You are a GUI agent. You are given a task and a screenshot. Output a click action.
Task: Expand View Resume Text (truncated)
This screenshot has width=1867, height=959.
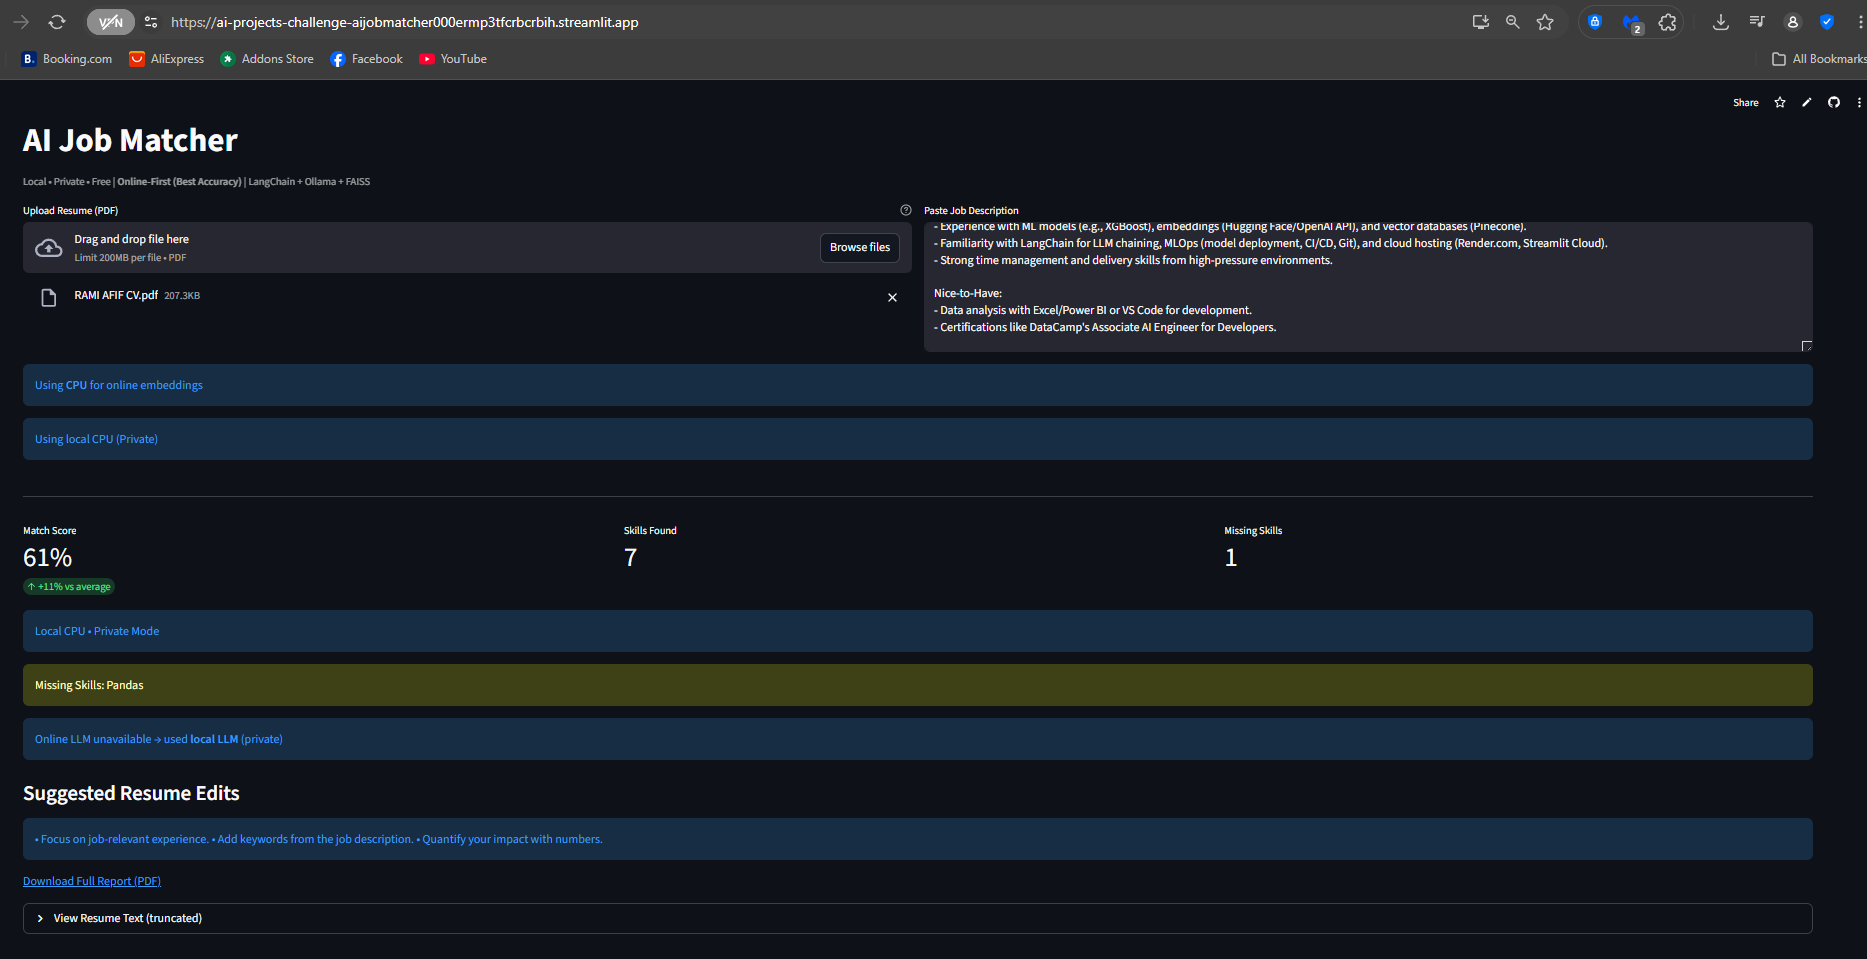click(918, 918)
